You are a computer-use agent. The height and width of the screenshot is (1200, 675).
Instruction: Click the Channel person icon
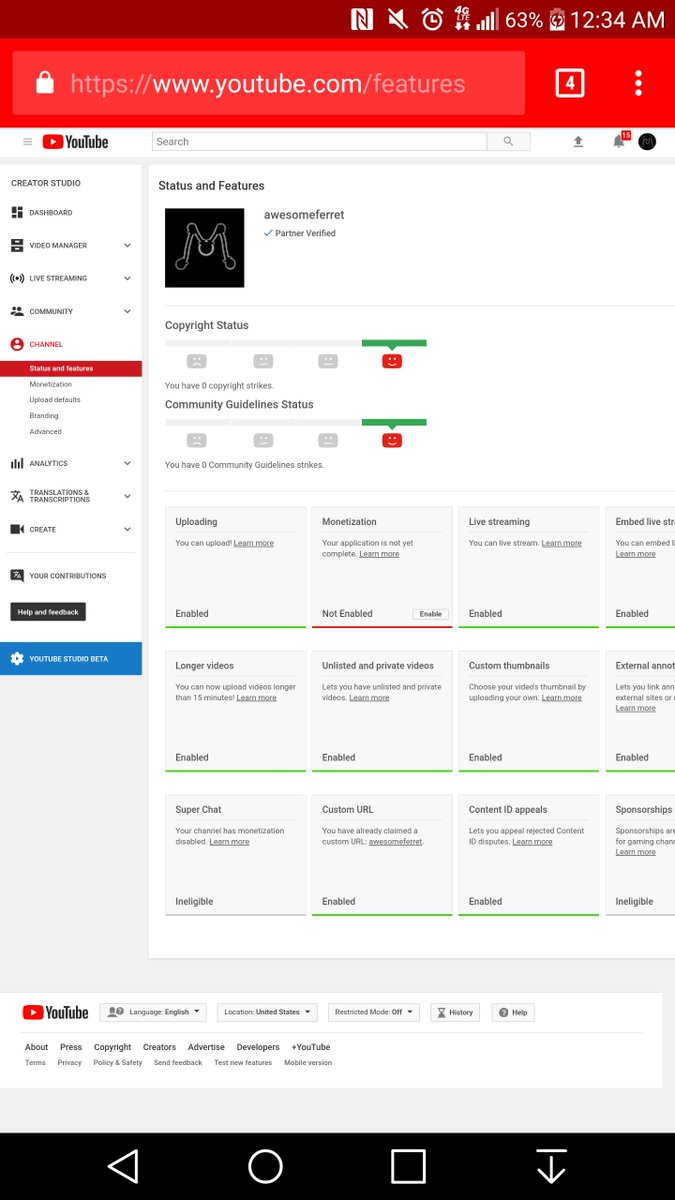pyautogui.click(x=17, y=344)
